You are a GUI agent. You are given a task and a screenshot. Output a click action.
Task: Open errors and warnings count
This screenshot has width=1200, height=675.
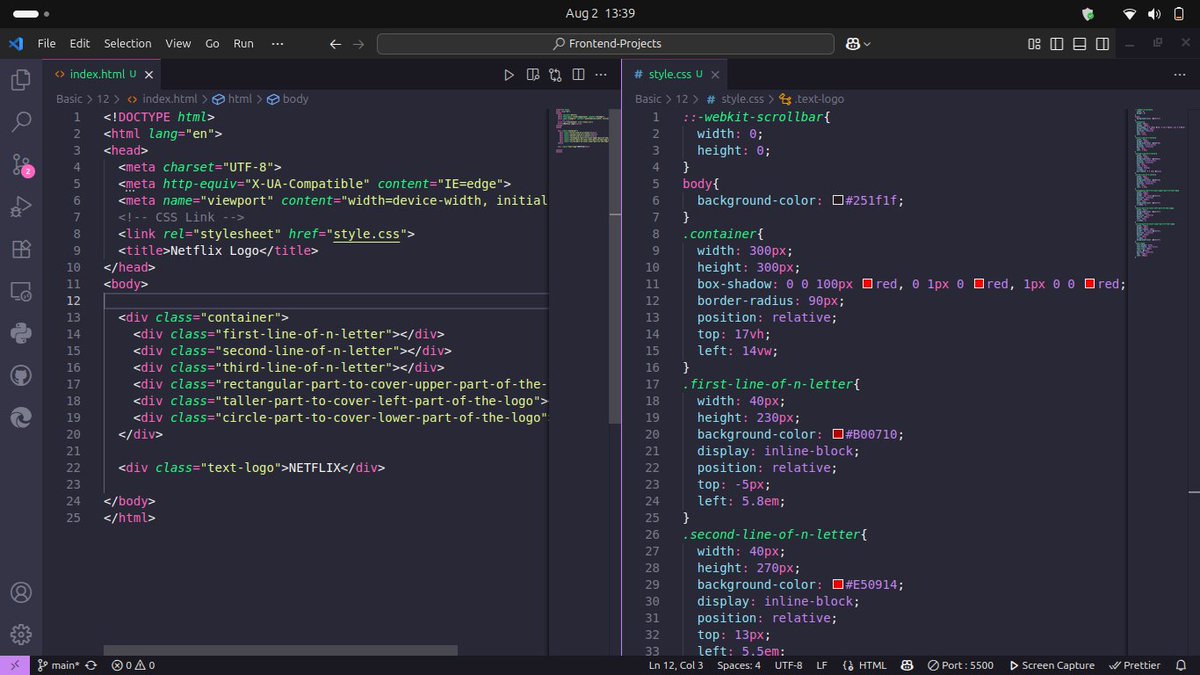click(133, 665)
